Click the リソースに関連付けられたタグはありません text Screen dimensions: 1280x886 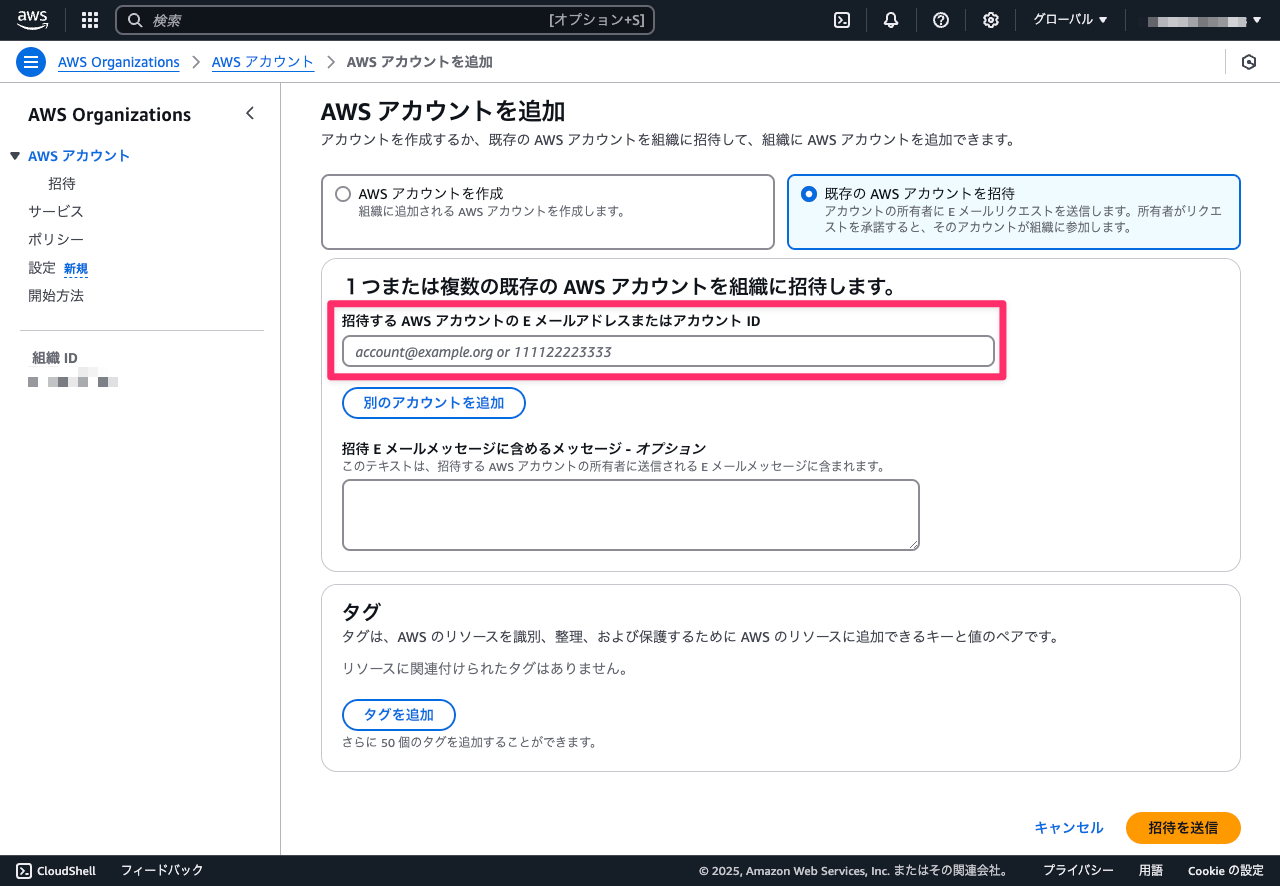(x=485, y=668)
